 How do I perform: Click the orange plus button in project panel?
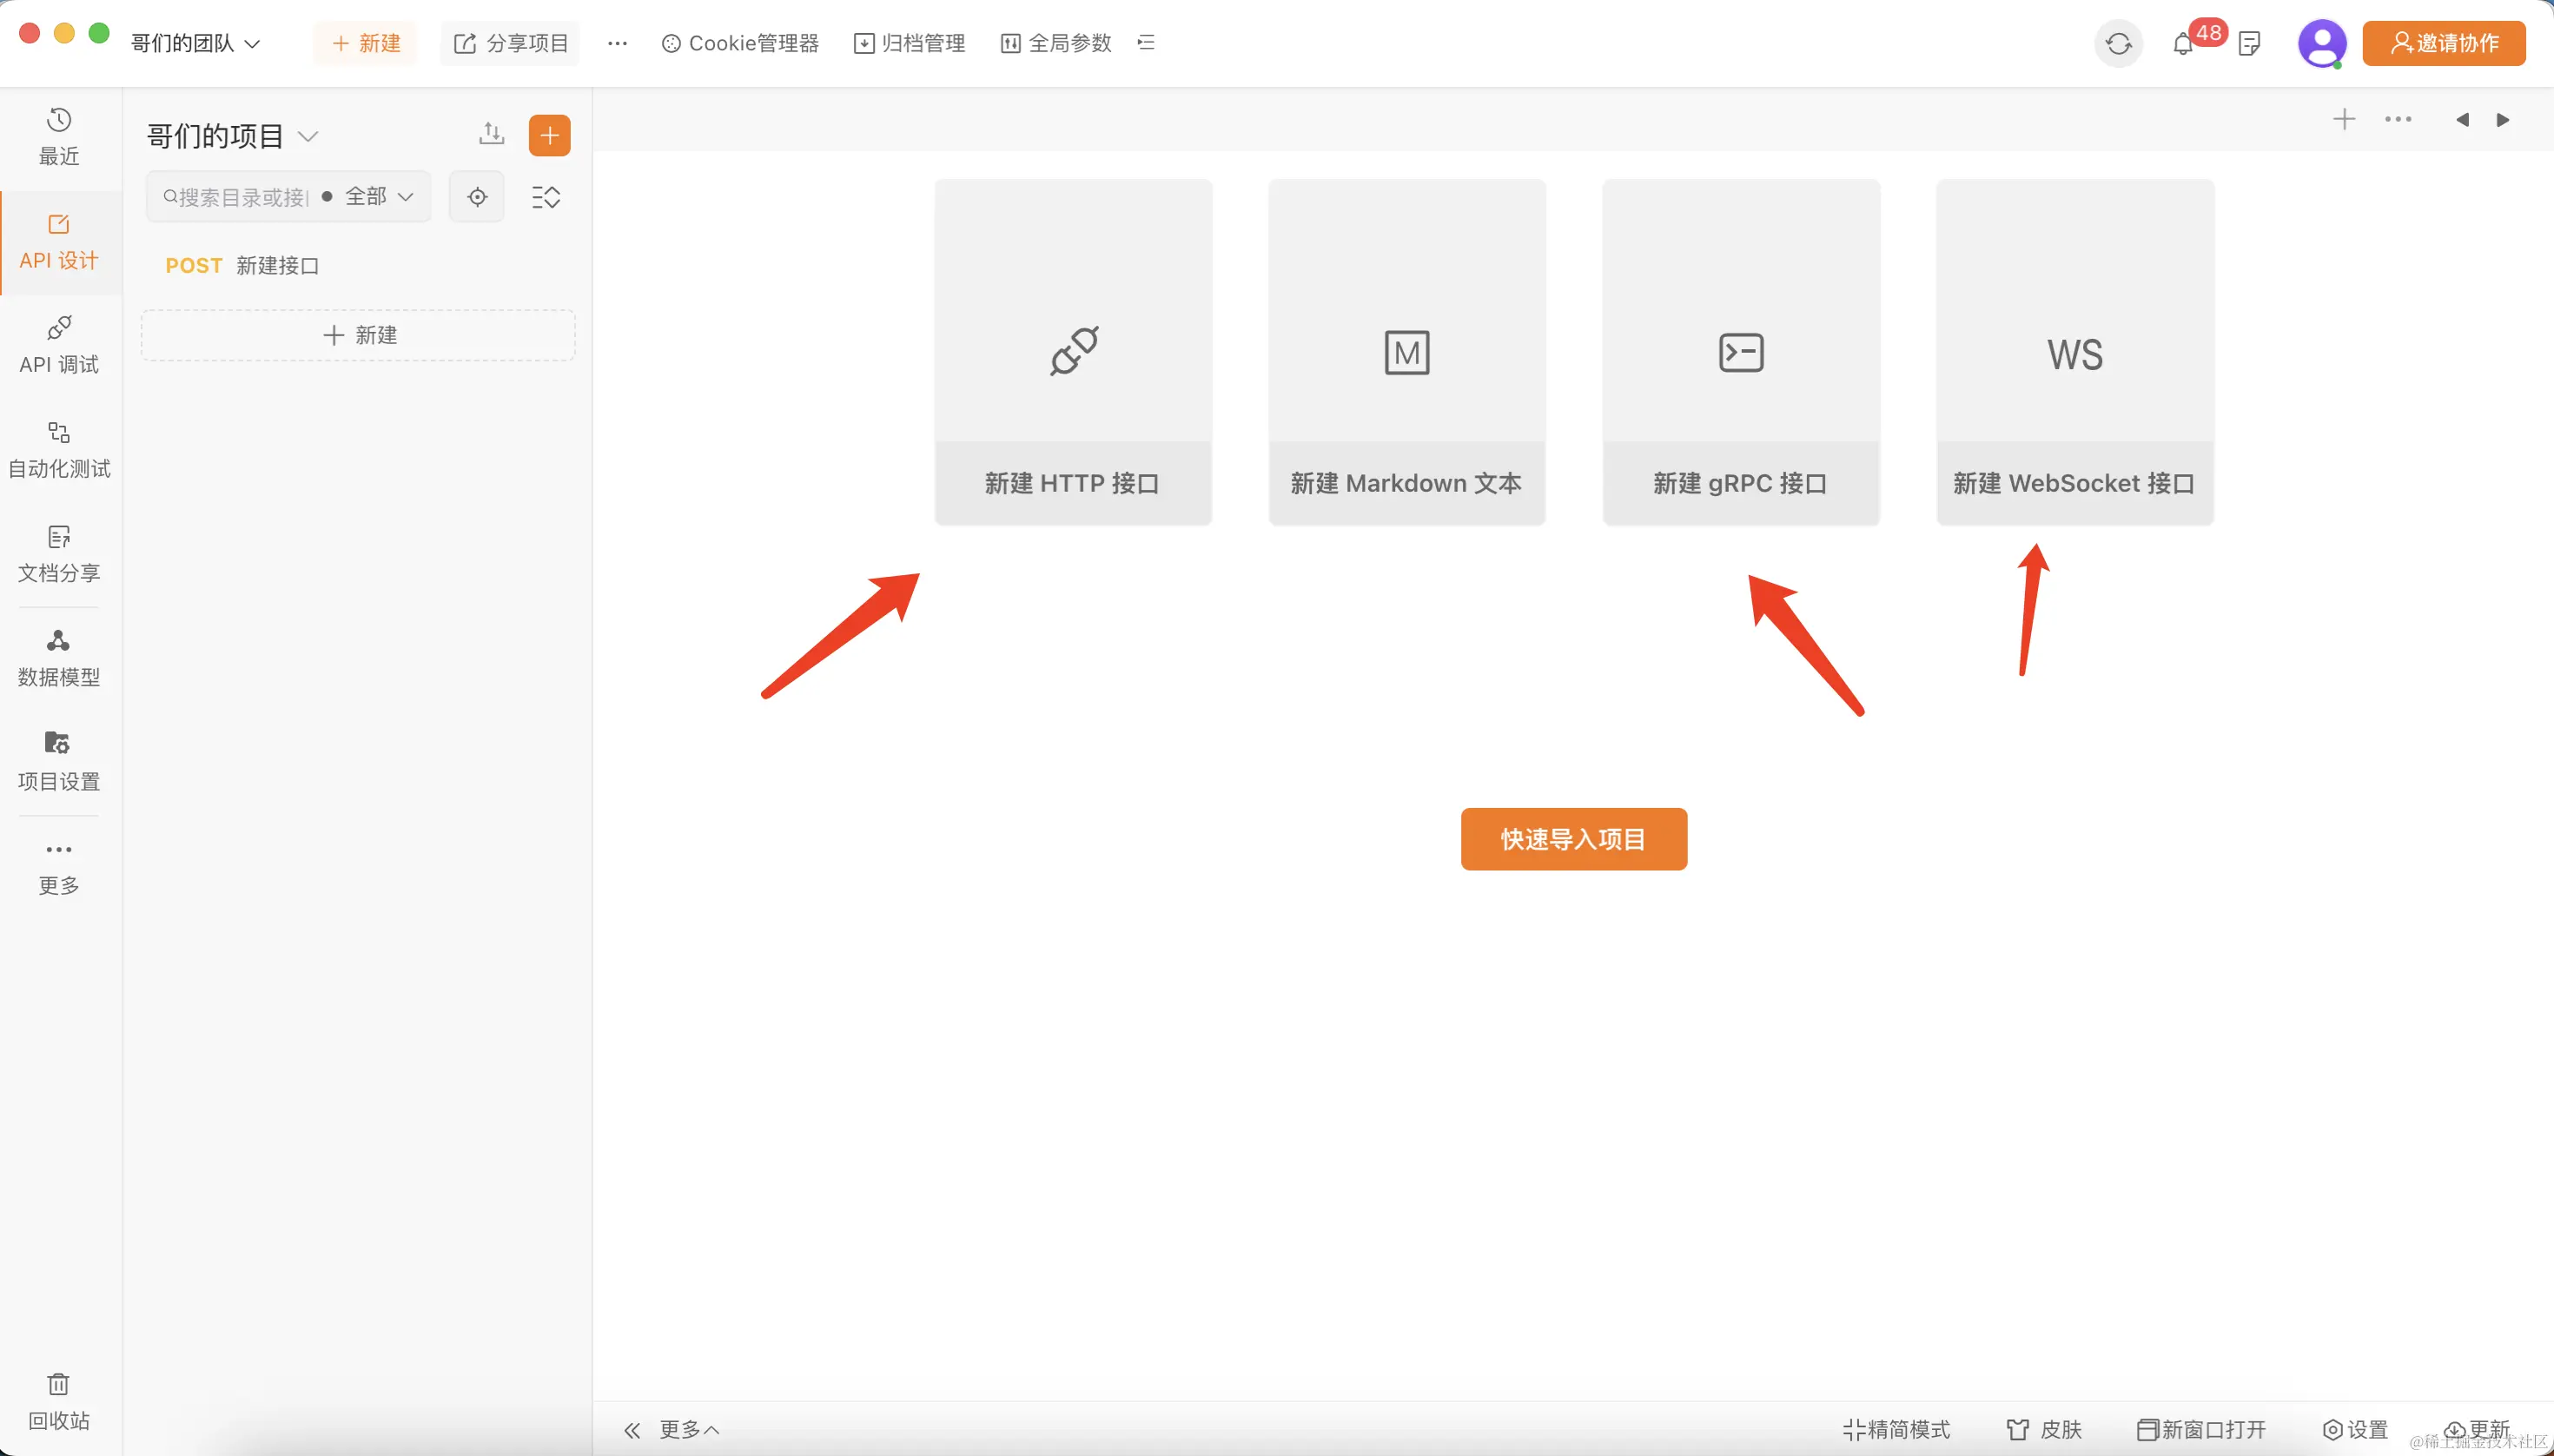tap(549, 135)
